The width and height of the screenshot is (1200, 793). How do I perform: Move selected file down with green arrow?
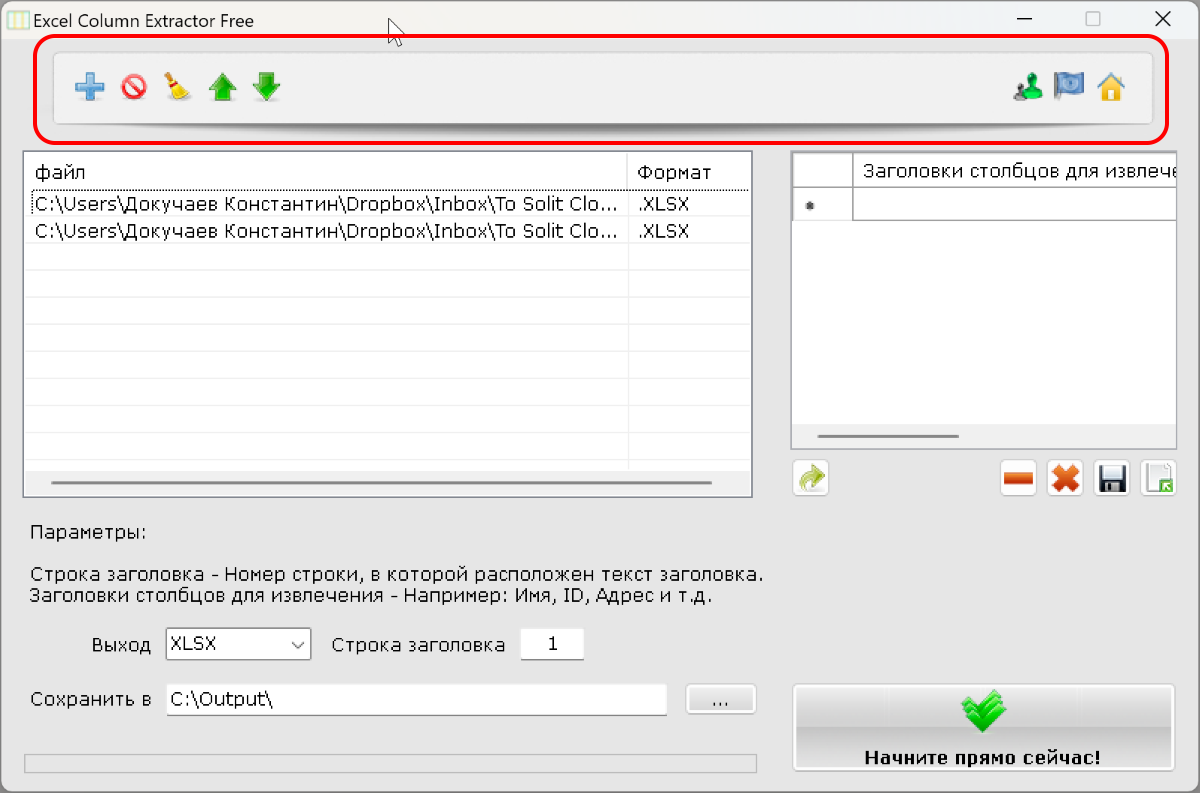(266, 87)
